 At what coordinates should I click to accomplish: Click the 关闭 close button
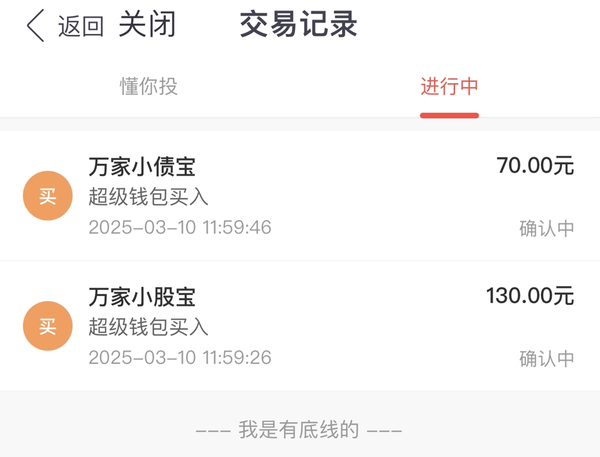pyautogui.click(x=147, y=24)
